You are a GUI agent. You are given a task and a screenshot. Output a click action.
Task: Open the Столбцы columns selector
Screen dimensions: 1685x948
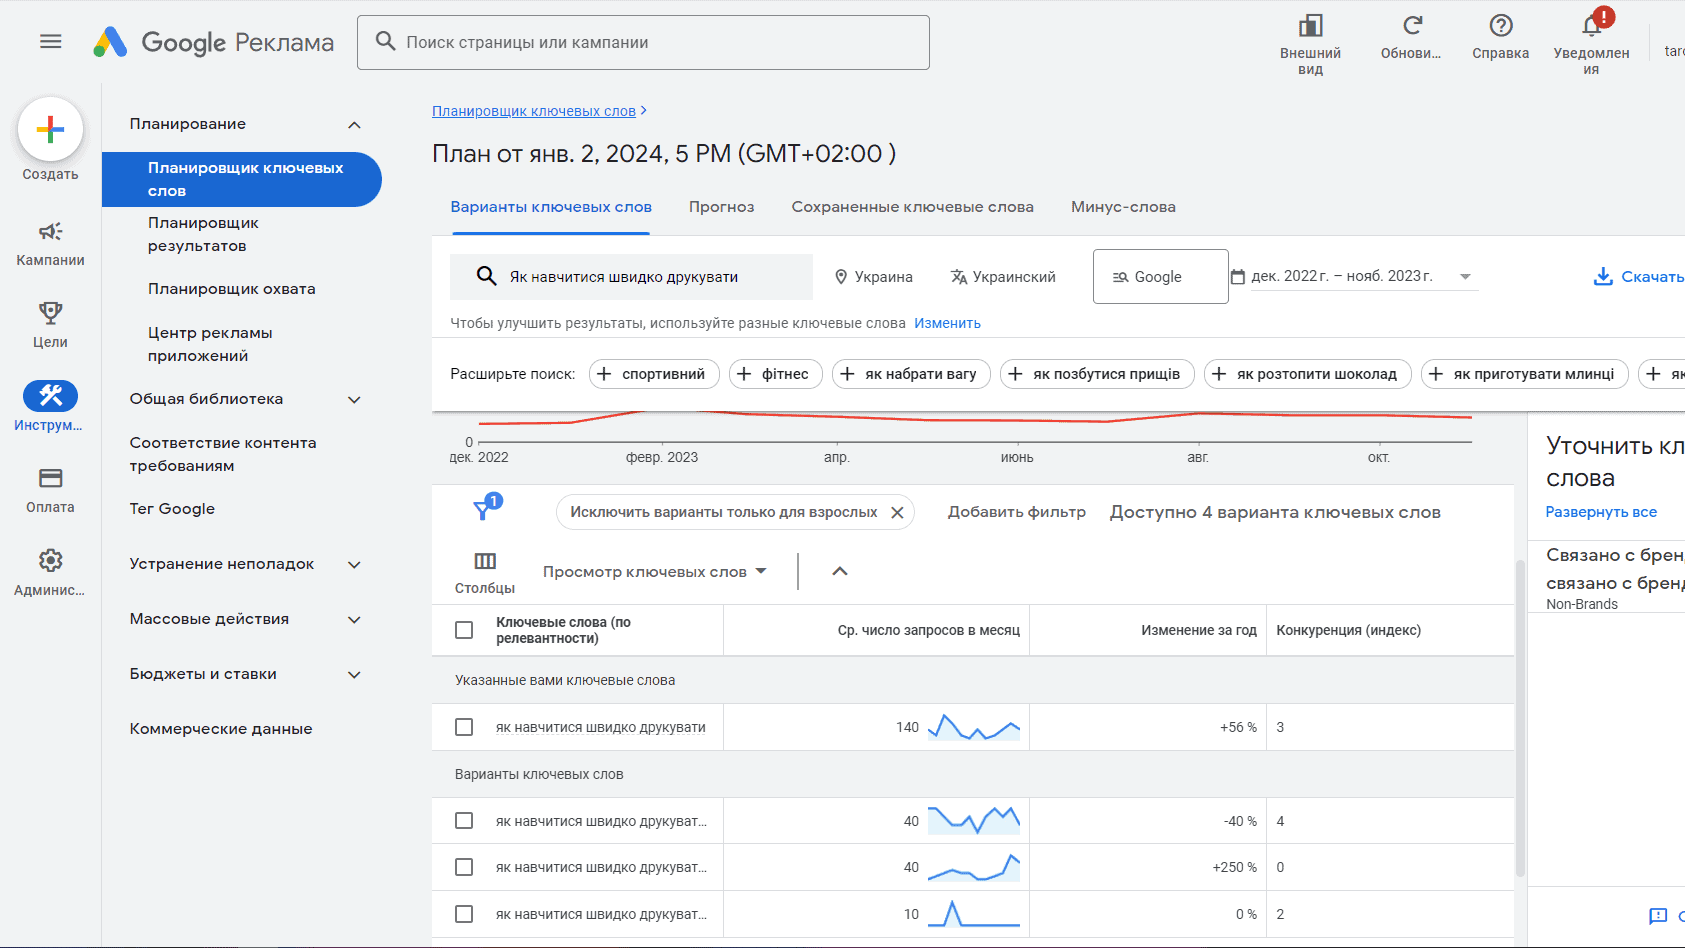pyautogui.click(x=485, y=571)
